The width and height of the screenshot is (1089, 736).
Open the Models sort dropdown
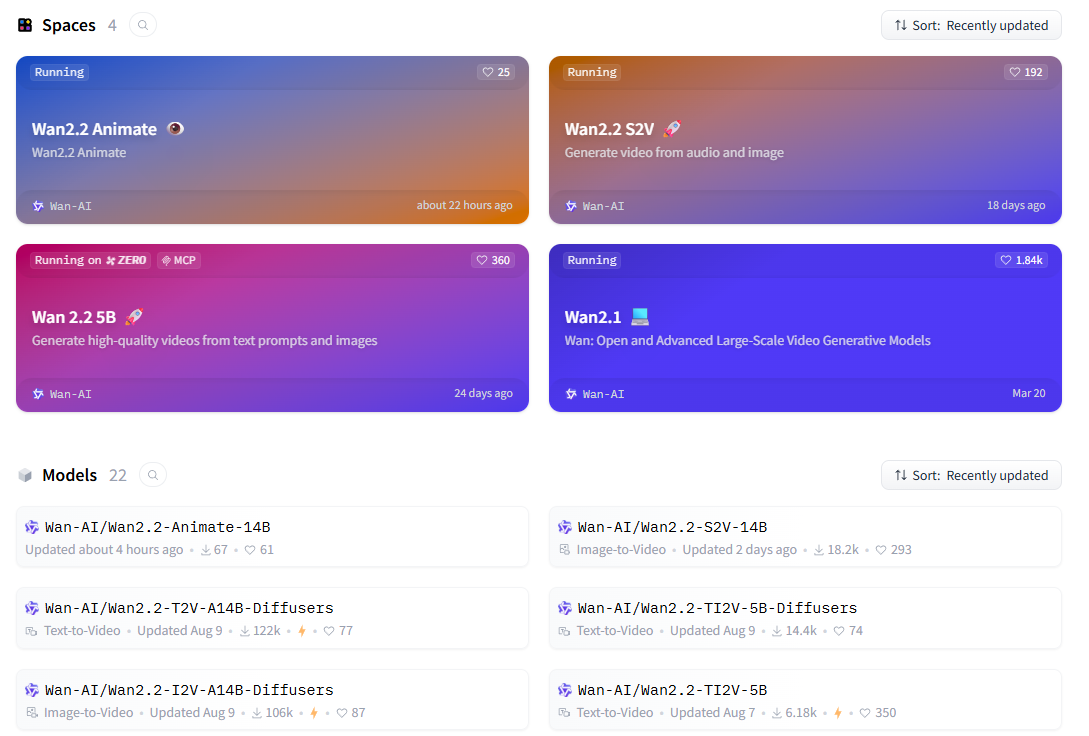970,475
